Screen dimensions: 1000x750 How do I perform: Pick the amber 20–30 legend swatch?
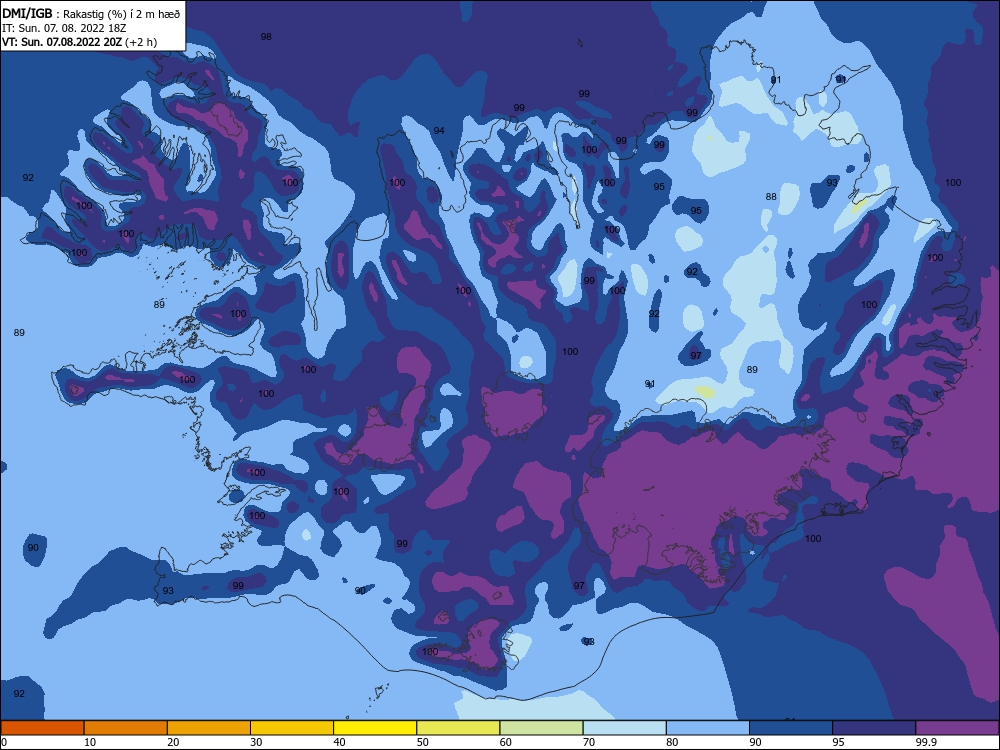[209, 728]
